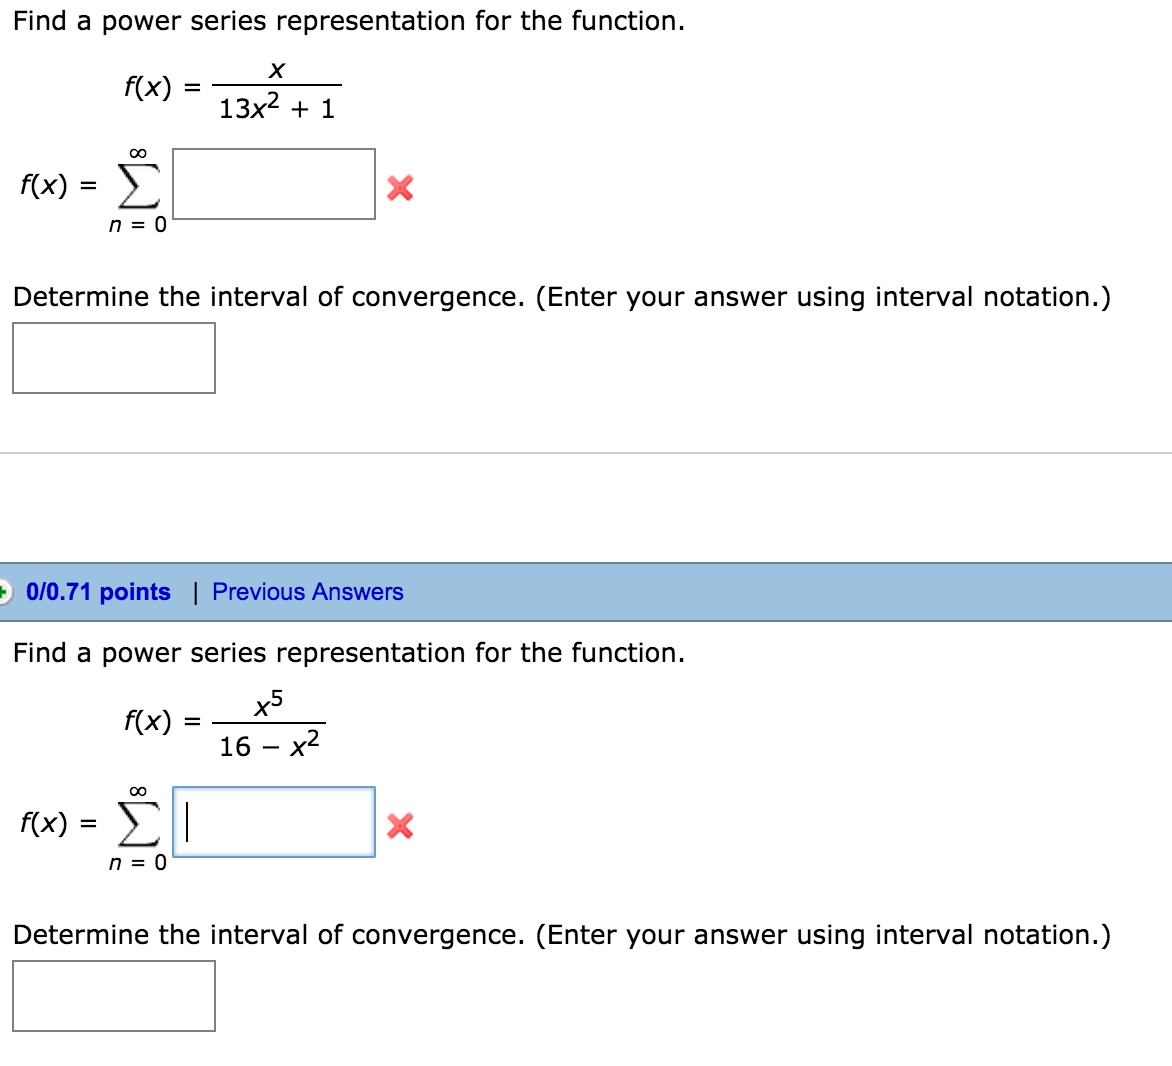
Task: Click the n = 0 label under the first sigma
Action: coord(138,224)
